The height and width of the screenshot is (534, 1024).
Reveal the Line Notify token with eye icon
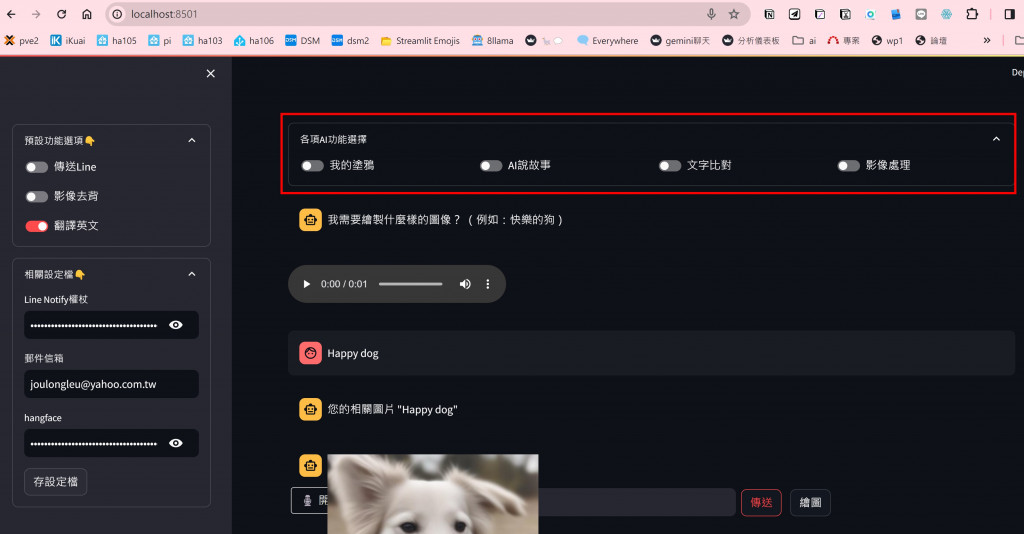click(x=176, y=325)
